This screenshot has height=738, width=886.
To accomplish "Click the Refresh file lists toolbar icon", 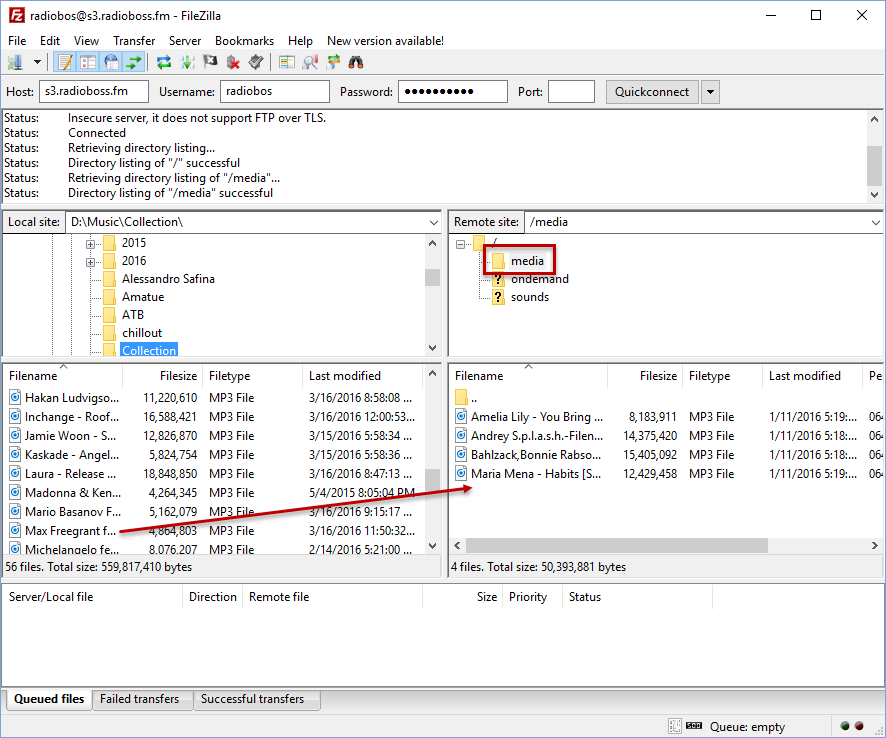I will (x=164, y=62).
